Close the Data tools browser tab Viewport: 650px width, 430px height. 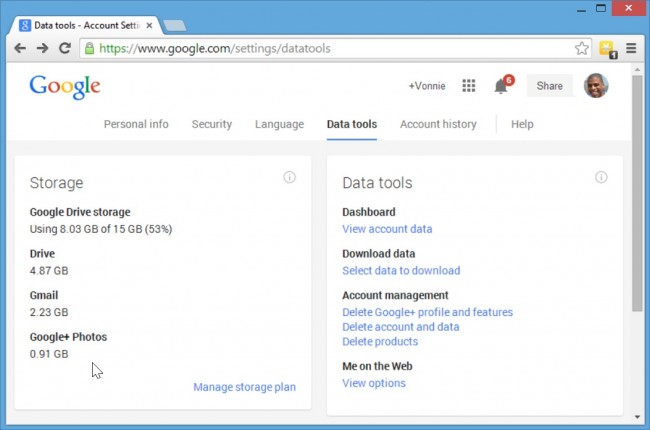coord(149,26)
